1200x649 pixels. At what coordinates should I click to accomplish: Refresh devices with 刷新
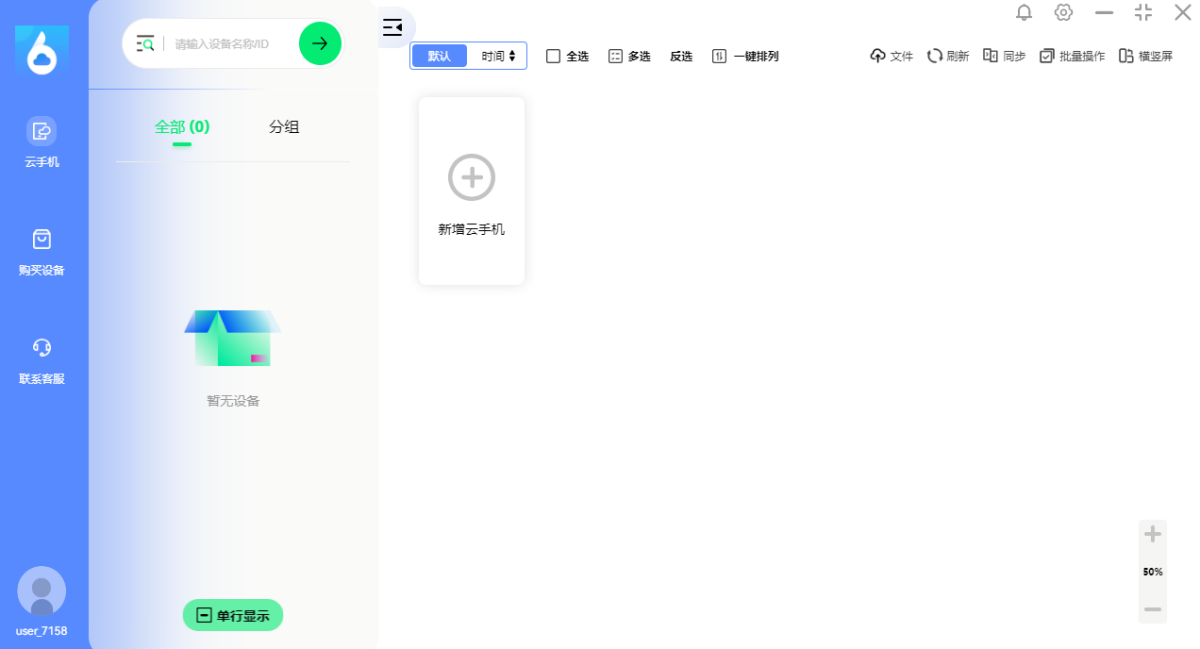click(948, 56)
